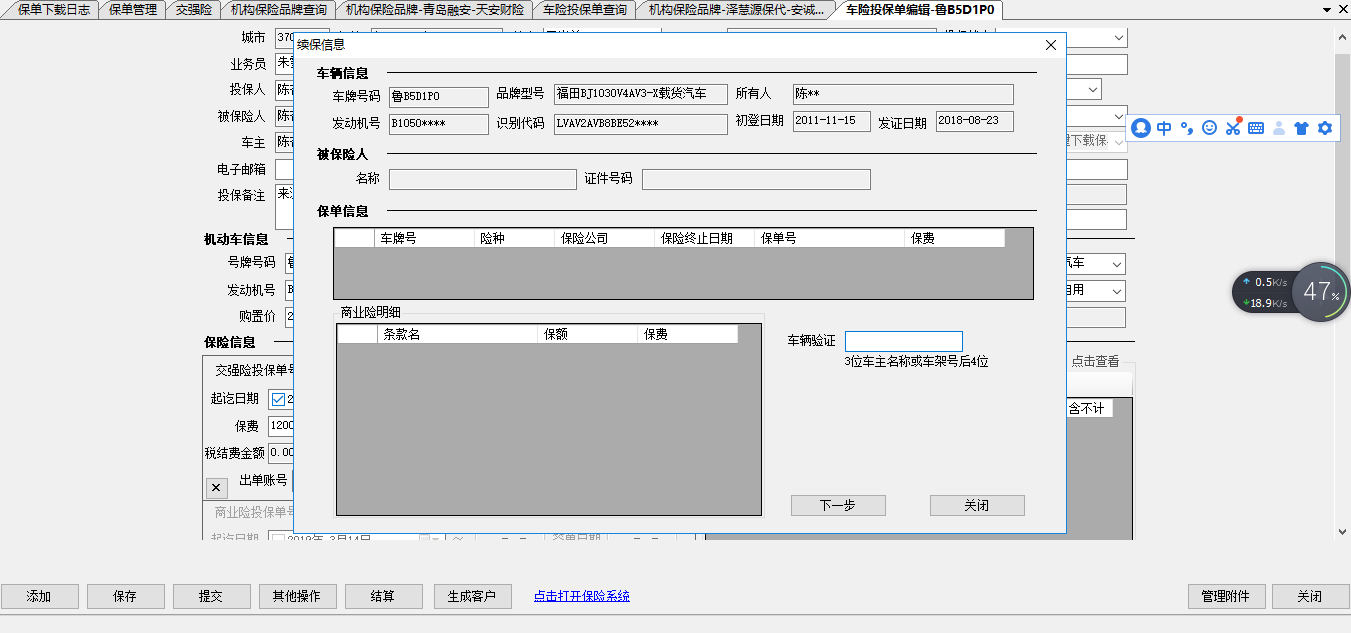Open IME settings gear icon

pyautogui.click(x=1325, y=128)
